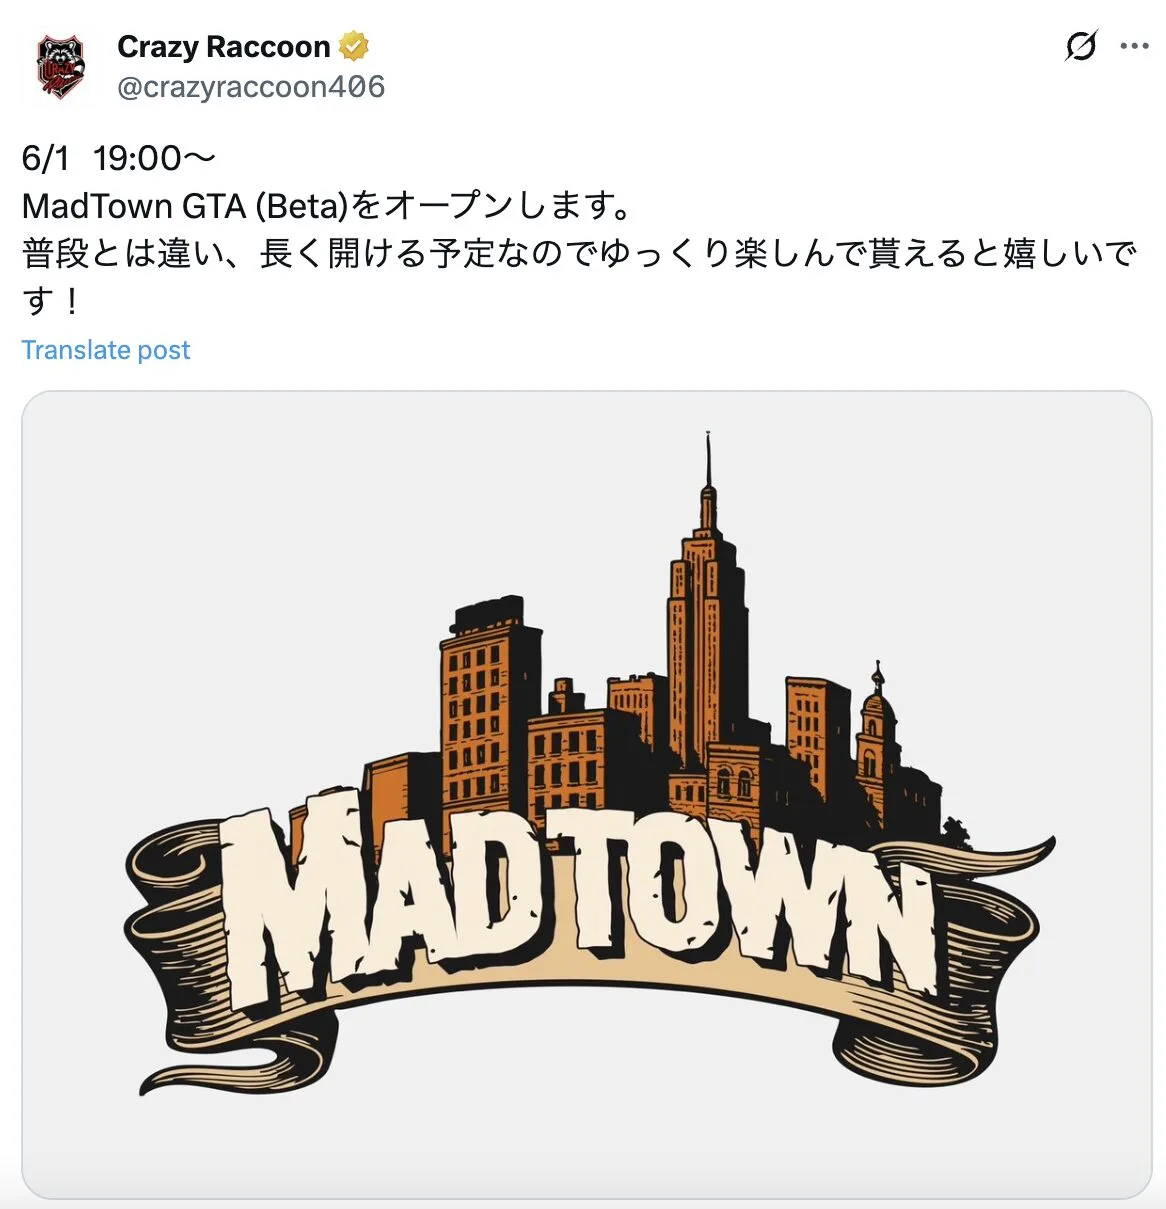Open the Crazy Raccoon profile avatar
This screenshot has height=1209, width=1166.
click(x=61, y=66)
